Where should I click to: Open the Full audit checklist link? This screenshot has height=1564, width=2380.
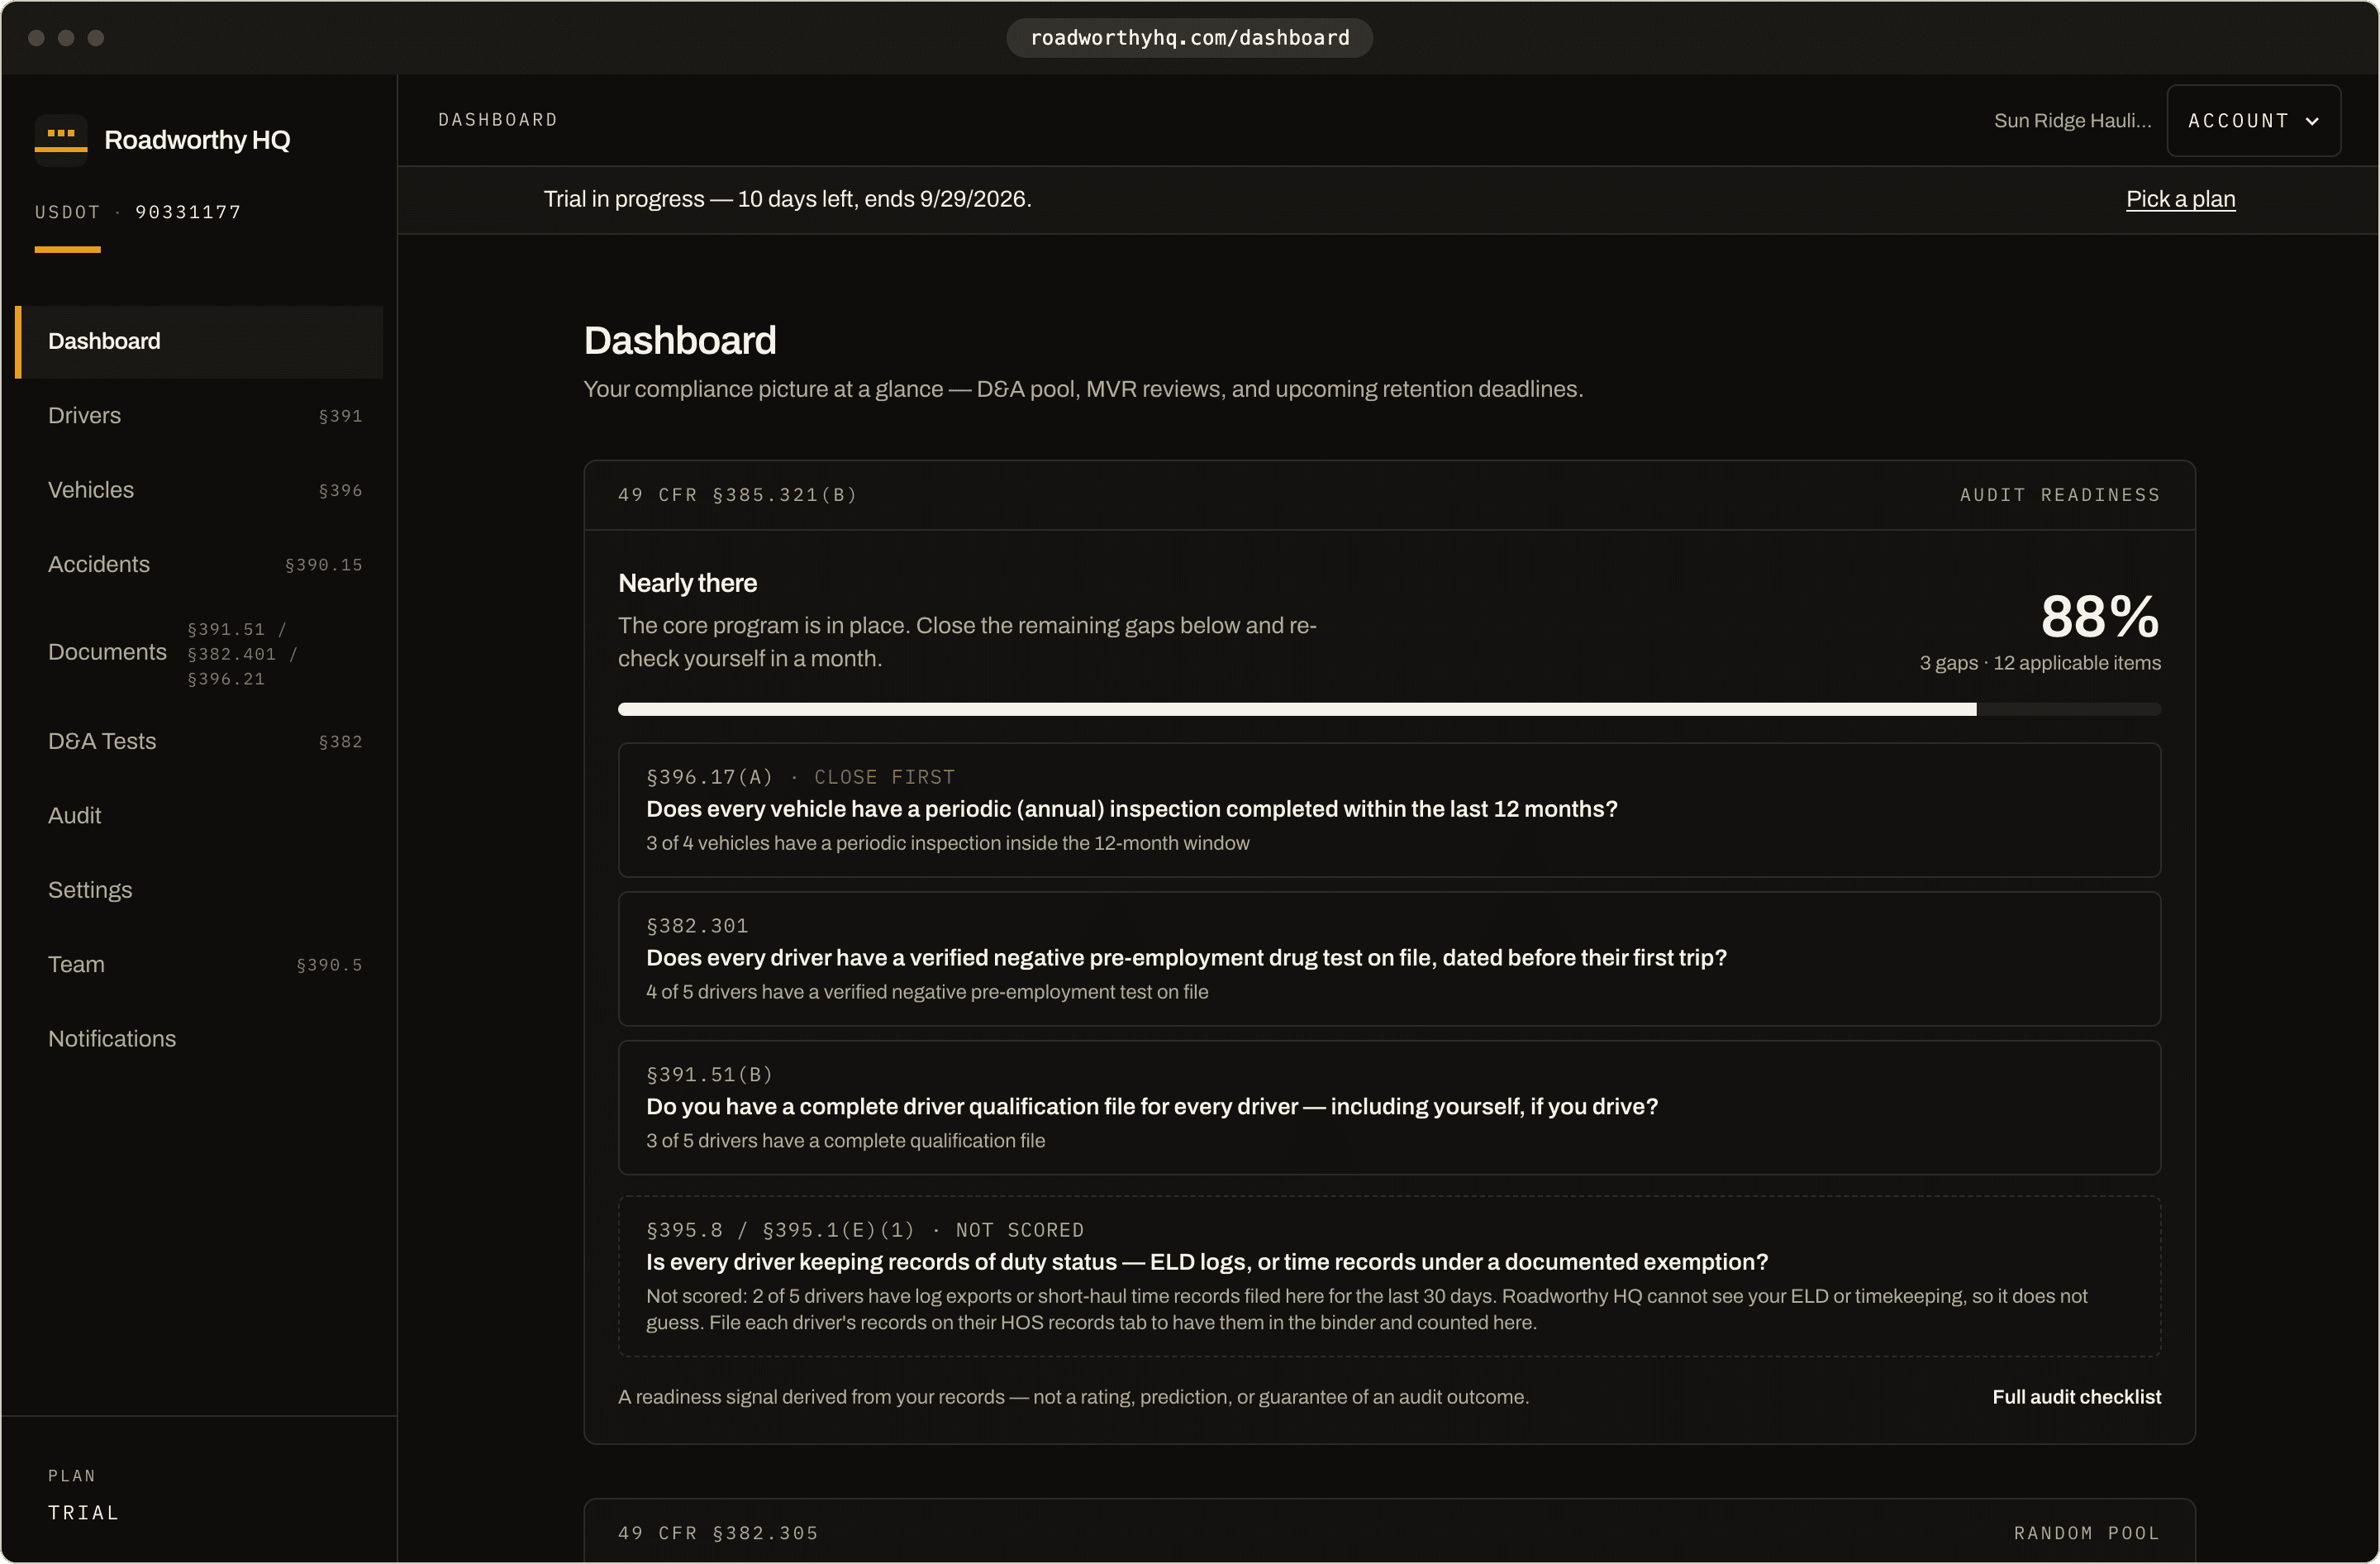pos(2076,1397)
